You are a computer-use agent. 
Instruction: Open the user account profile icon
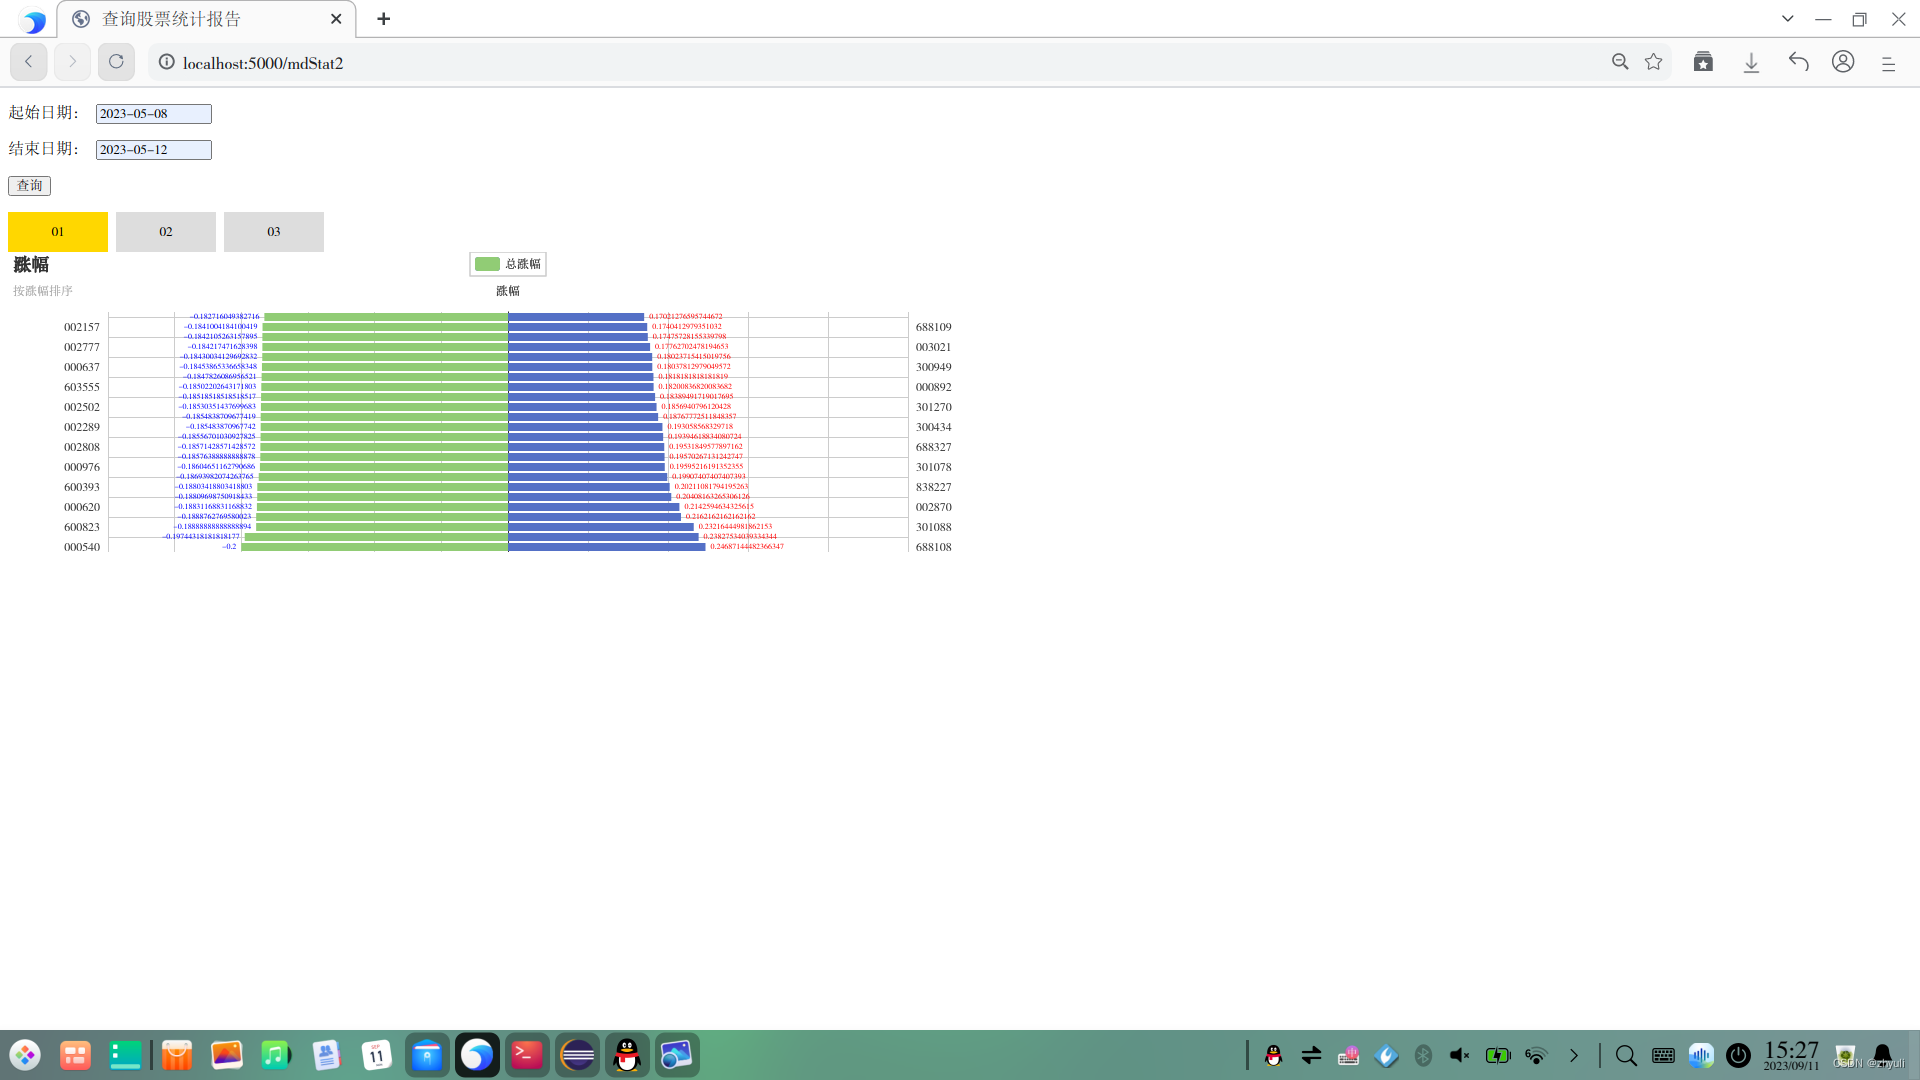1843,62
